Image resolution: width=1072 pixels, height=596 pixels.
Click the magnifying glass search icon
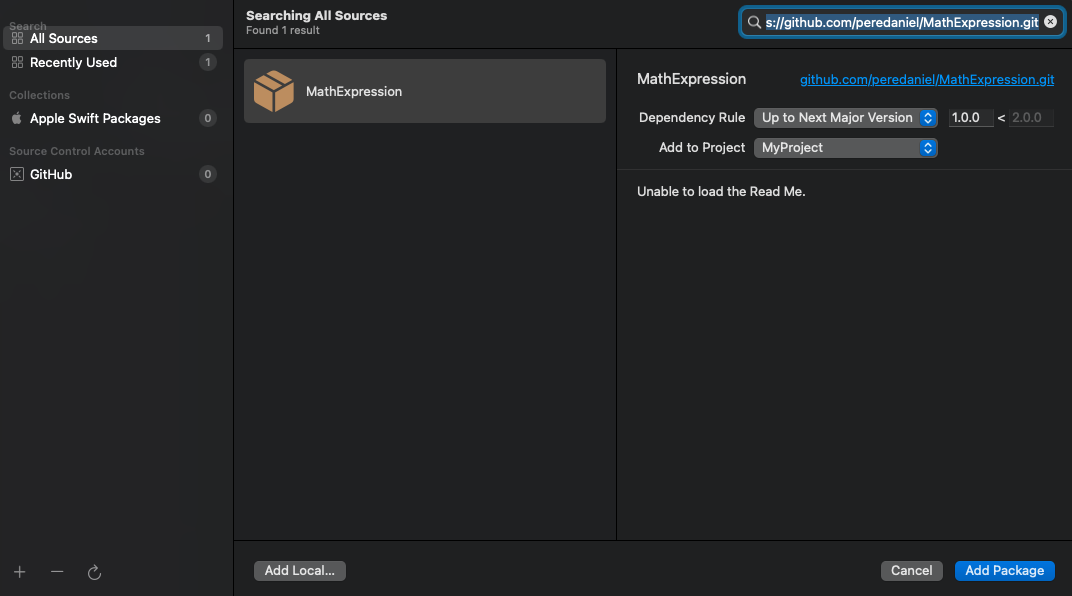pyautogui.click(x=754, y=23)
